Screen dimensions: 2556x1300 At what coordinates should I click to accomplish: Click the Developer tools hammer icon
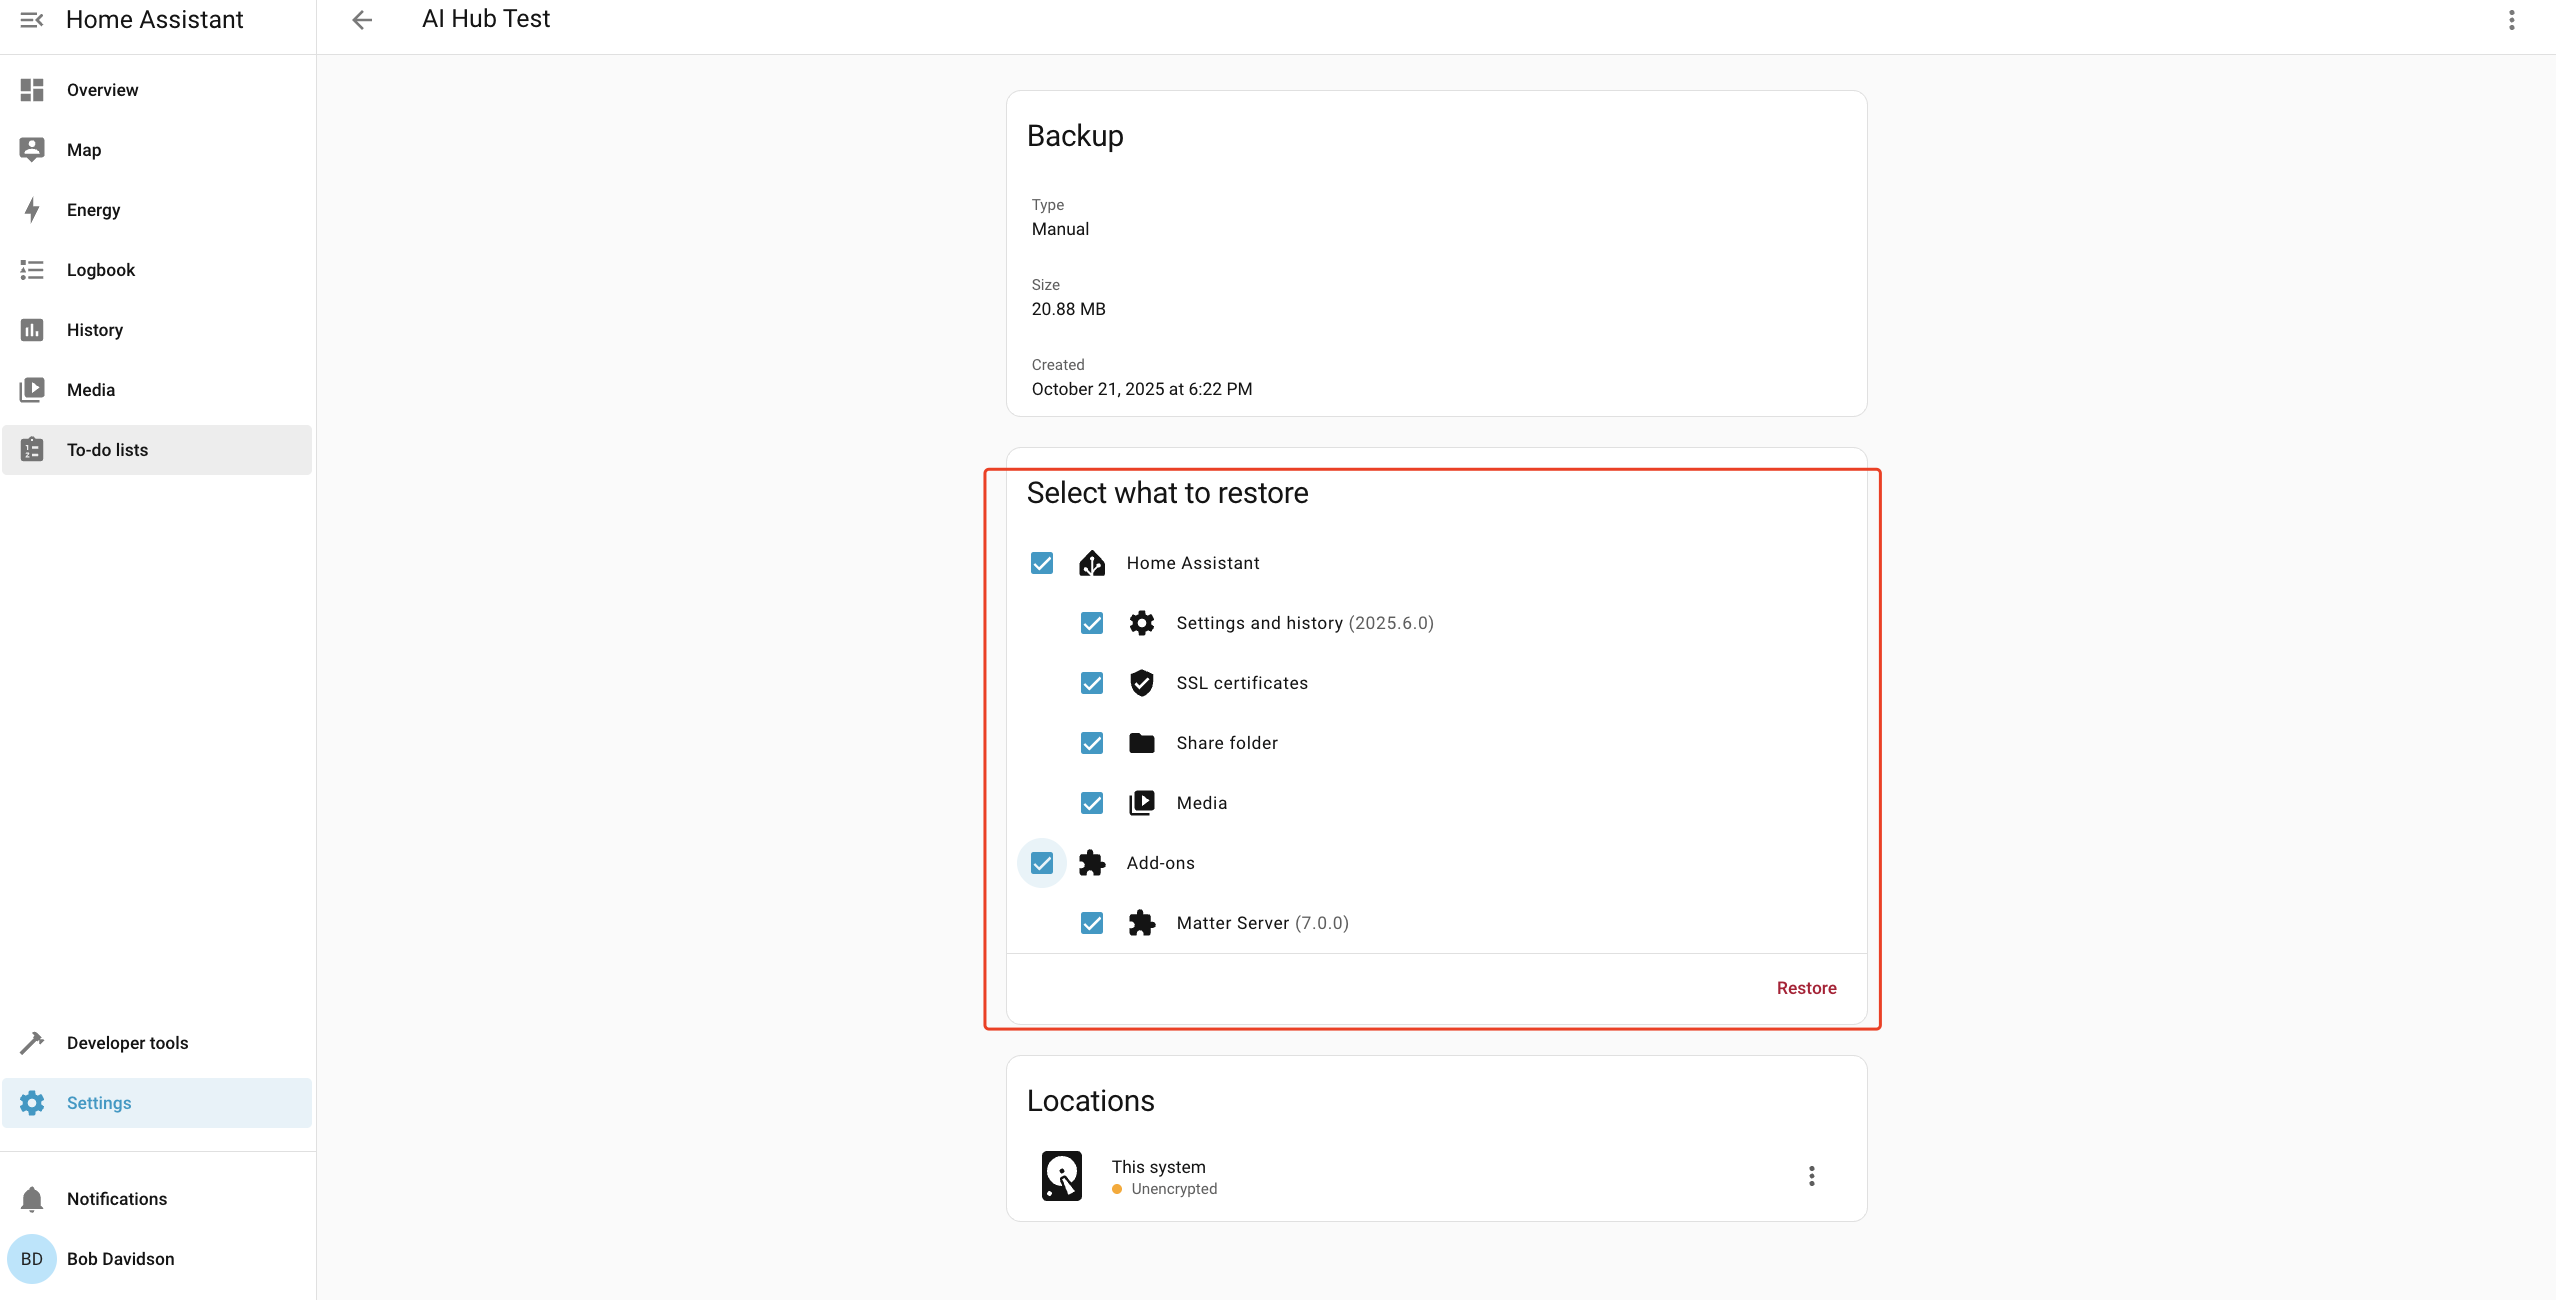32,1043
